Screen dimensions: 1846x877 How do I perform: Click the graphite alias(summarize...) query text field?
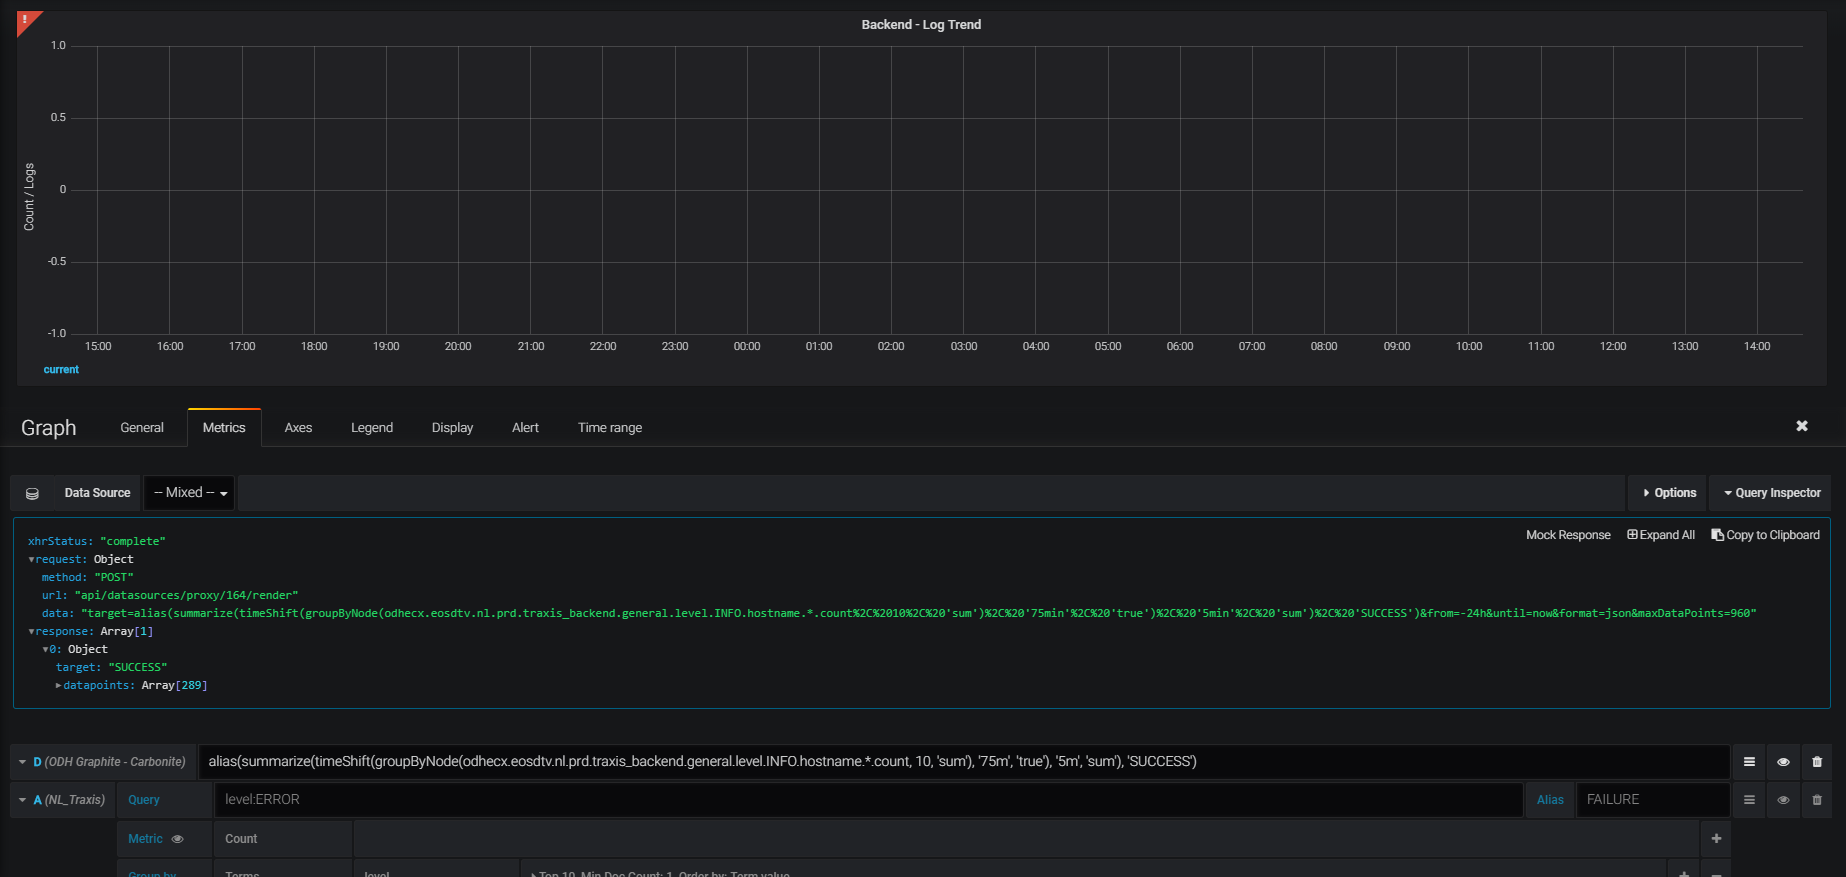(x=964, y=762)
